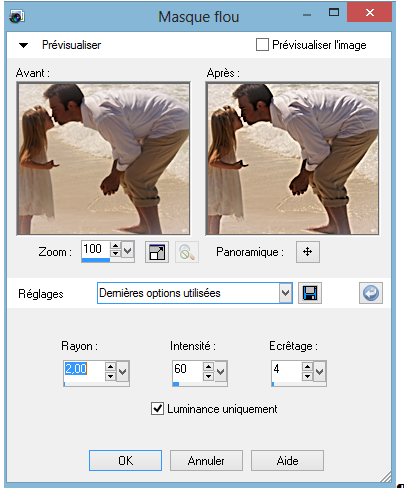The image size is (404, 488).
Task: Decrease Intensité value with down arrow
Action: pos(208,376)
